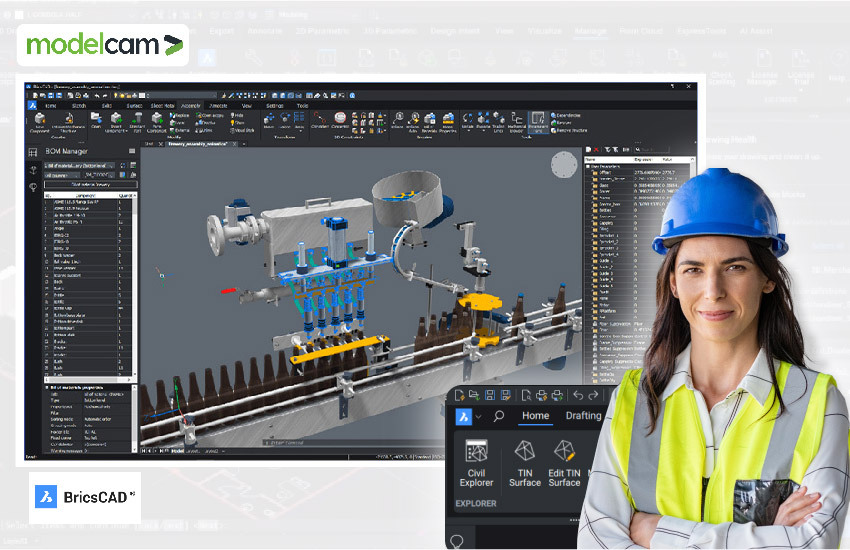Image resolution: width=850 pixels, height=550 pixels.
Task: Open the Settings ribbon tab
Action: 274,106
